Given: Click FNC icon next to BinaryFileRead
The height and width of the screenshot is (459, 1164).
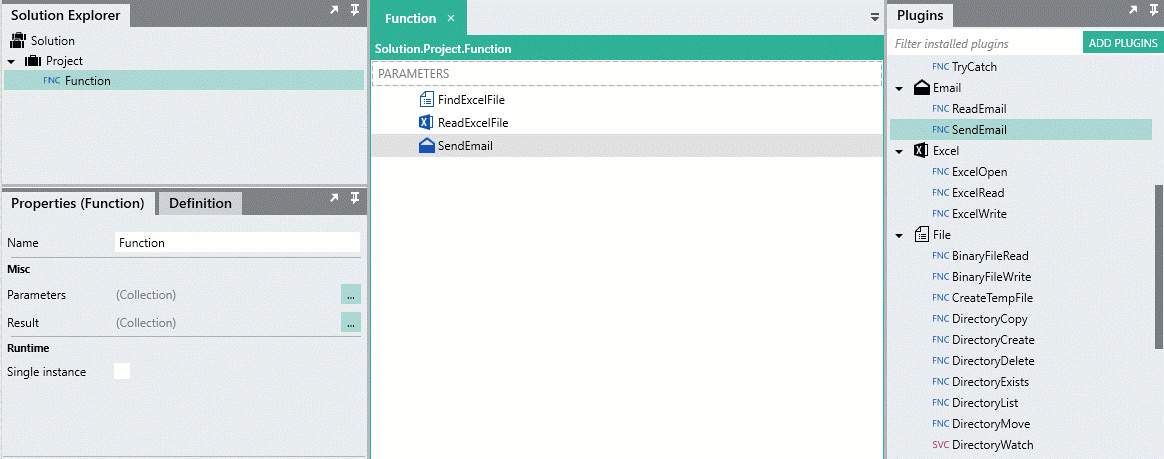Looking at the screenshot, I should 941,255.
